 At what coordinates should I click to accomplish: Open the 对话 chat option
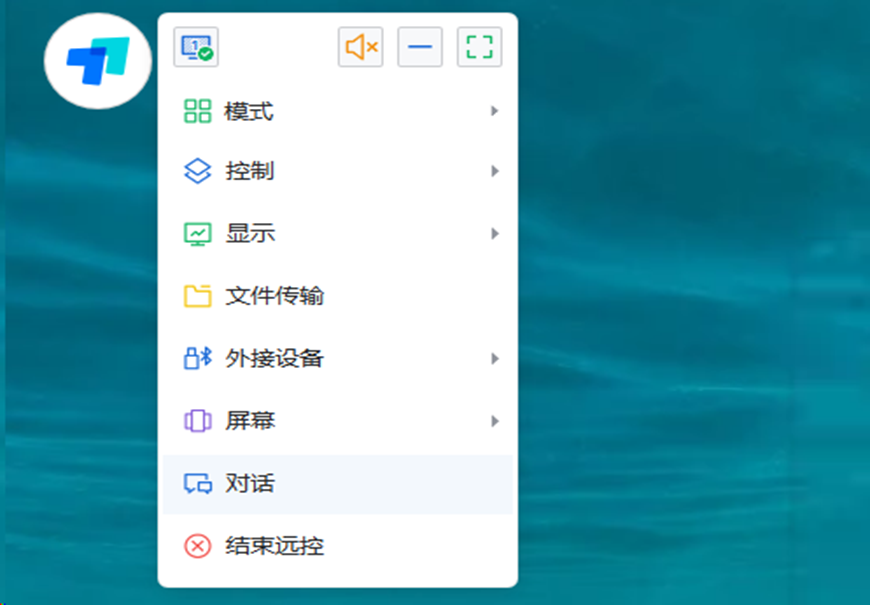click(x=338, y=484)
